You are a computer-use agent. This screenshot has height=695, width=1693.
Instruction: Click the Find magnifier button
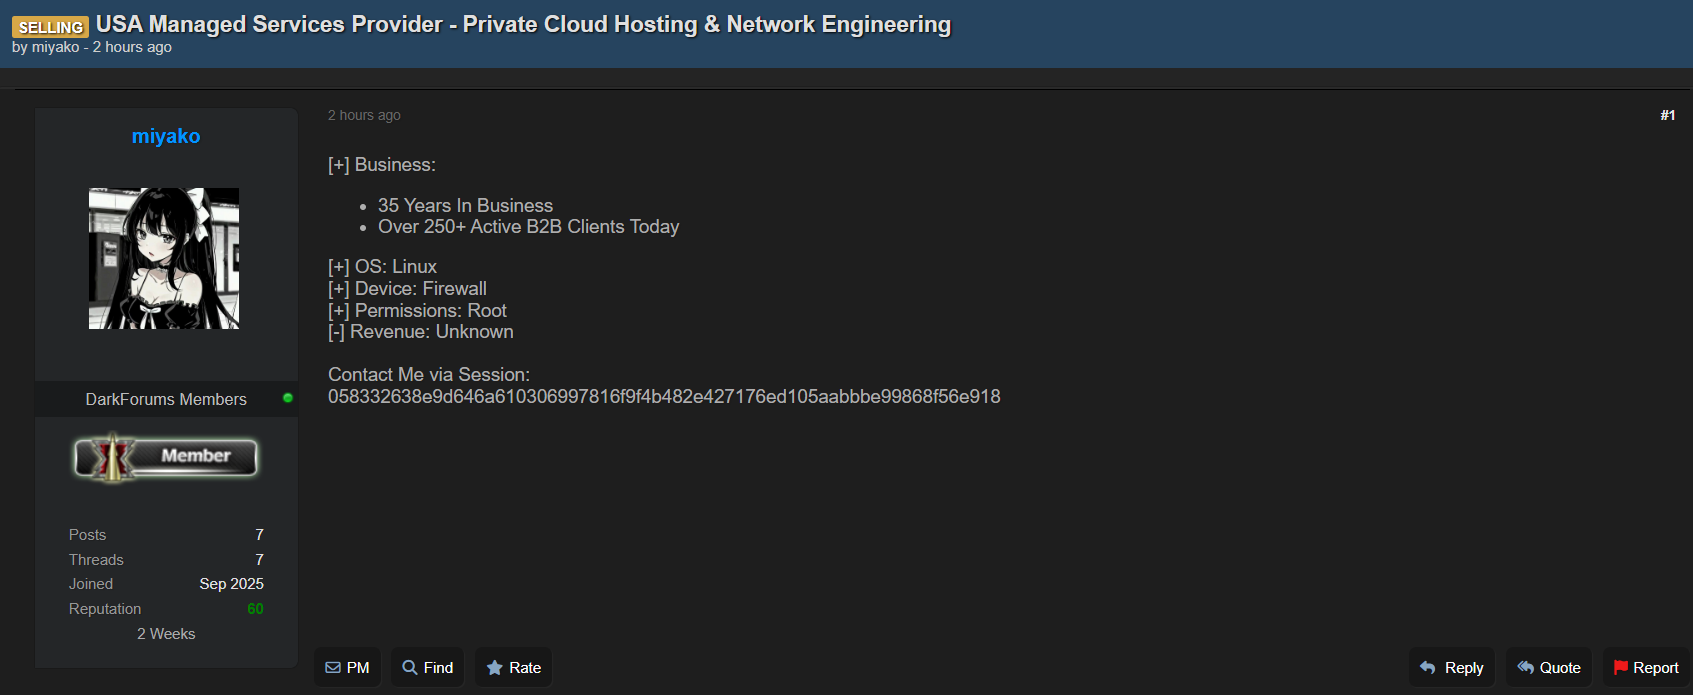pos(427,668)
